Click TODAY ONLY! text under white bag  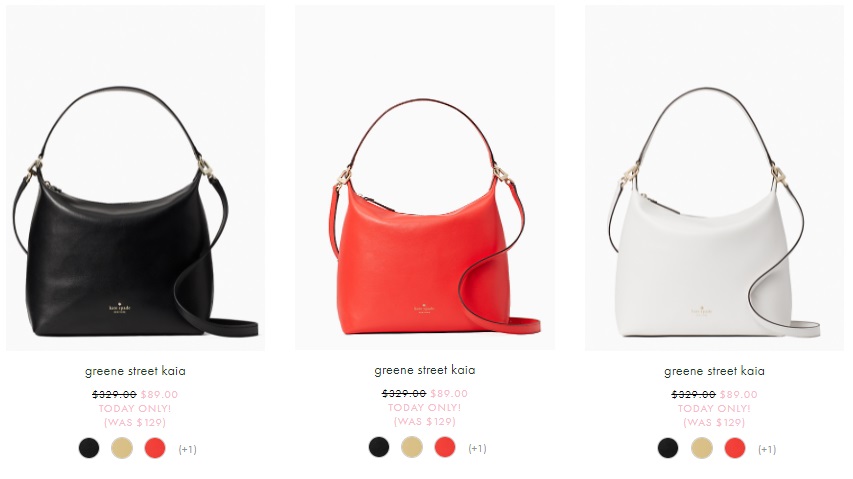tap(714, 408)
